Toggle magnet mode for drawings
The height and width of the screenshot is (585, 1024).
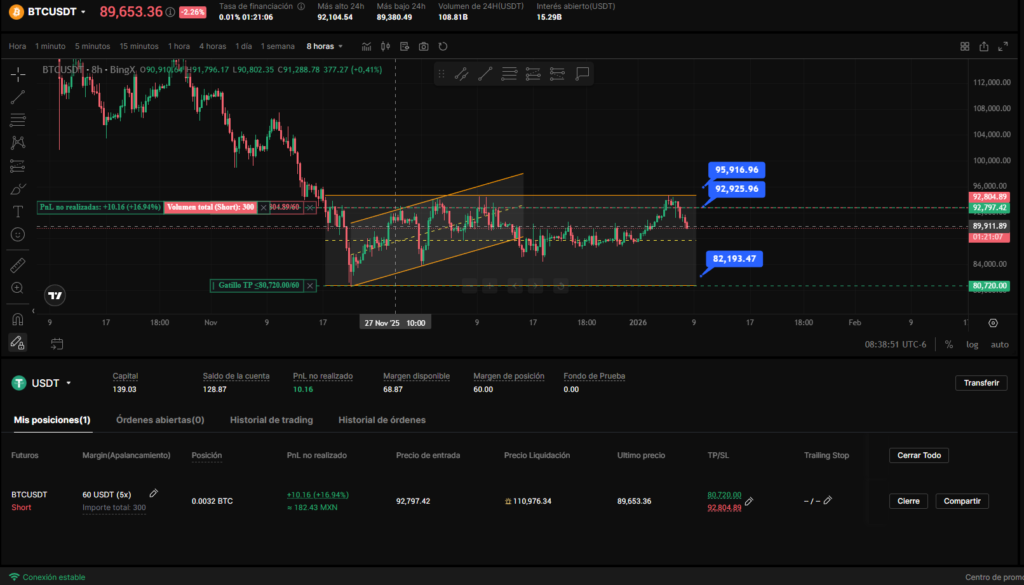[18, 319]
